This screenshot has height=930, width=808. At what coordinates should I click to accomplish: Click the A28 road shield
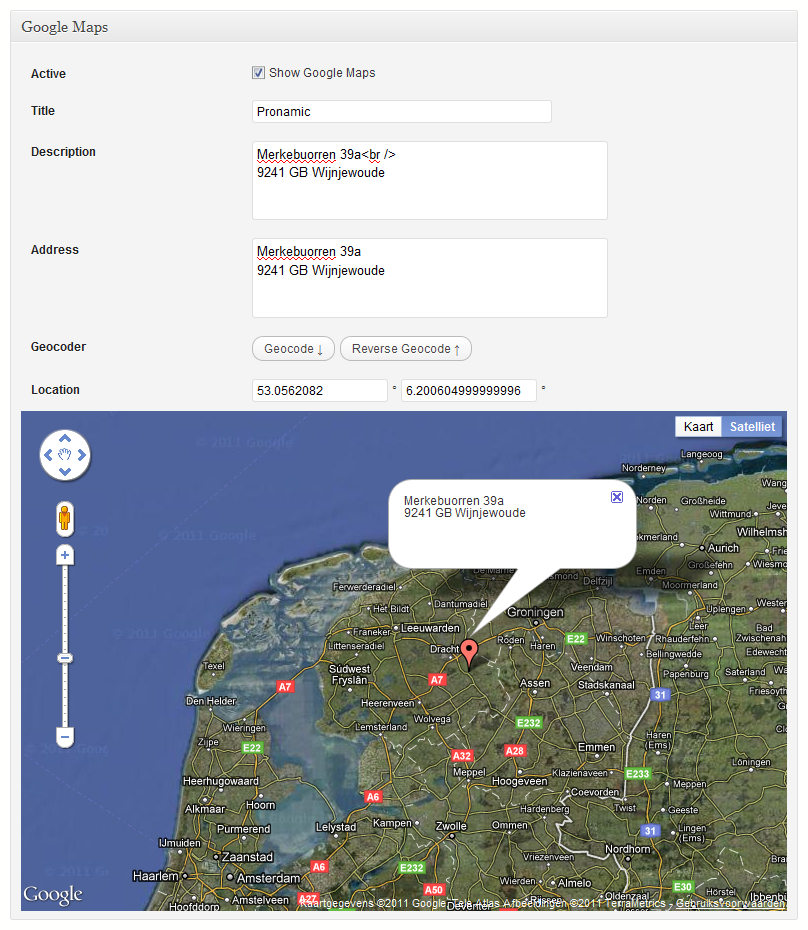pos(514,751)
